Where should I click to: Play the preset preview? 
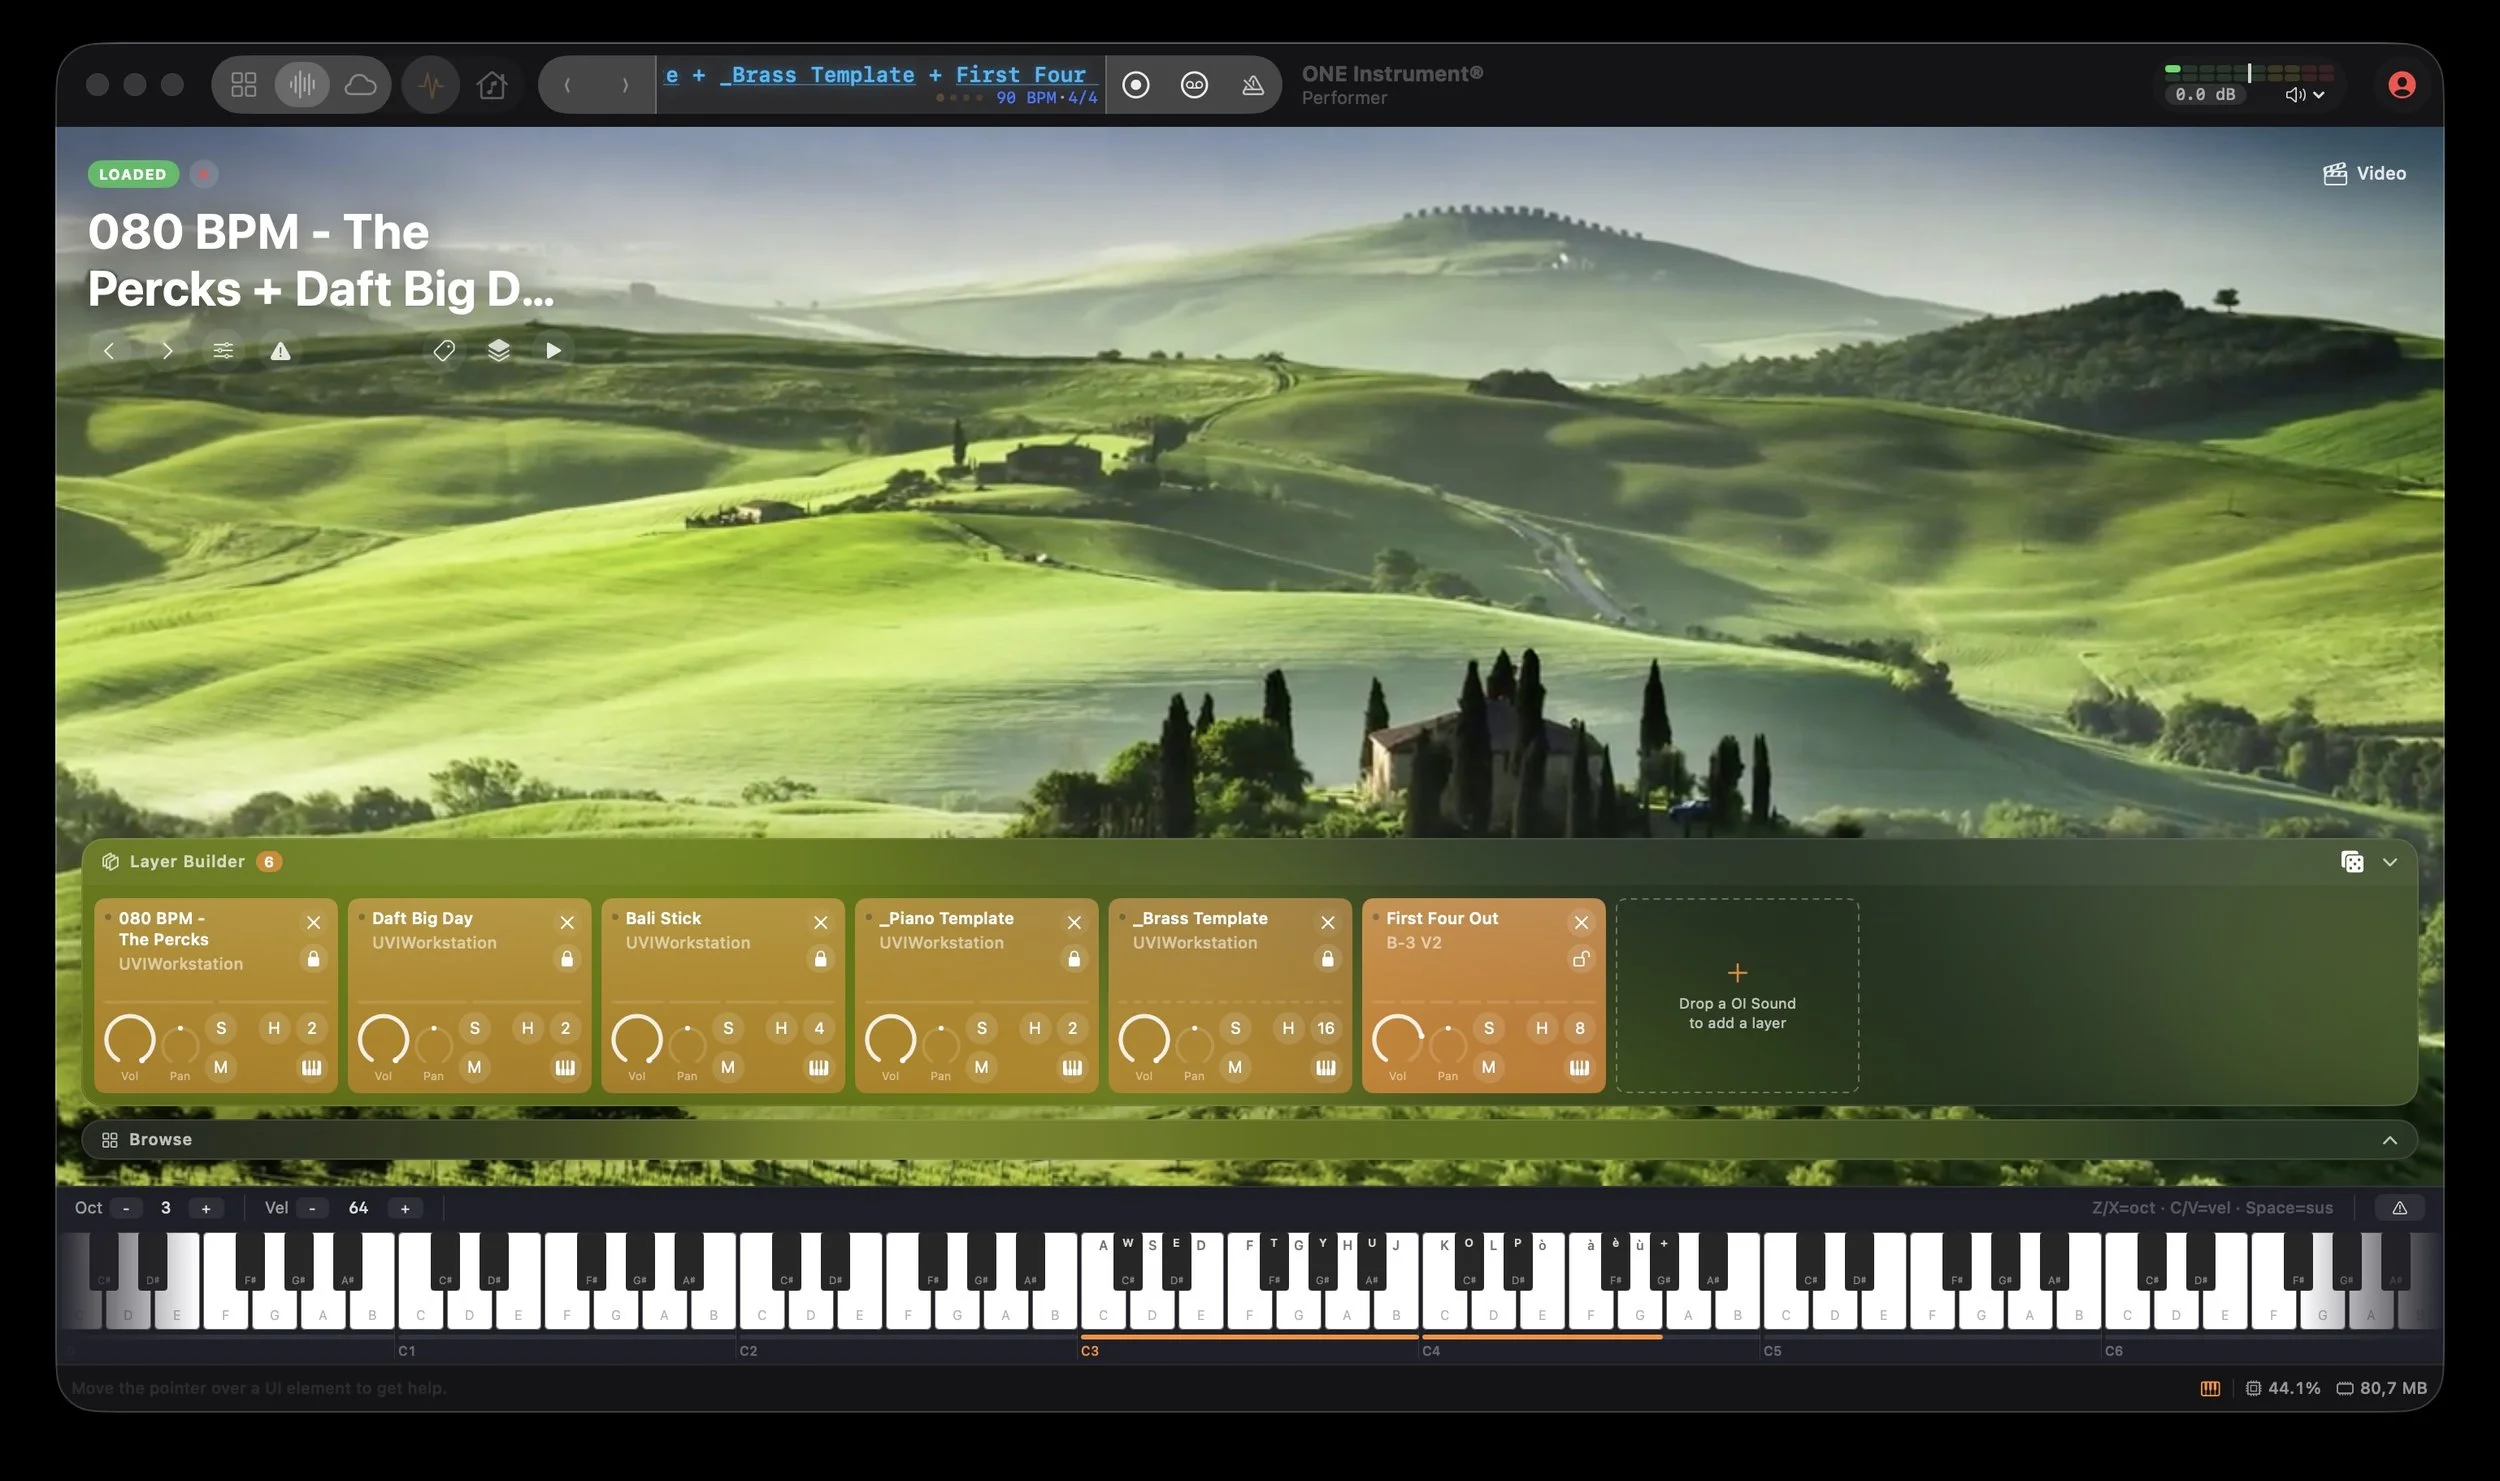pyautogui.click(x=553, y=350)
